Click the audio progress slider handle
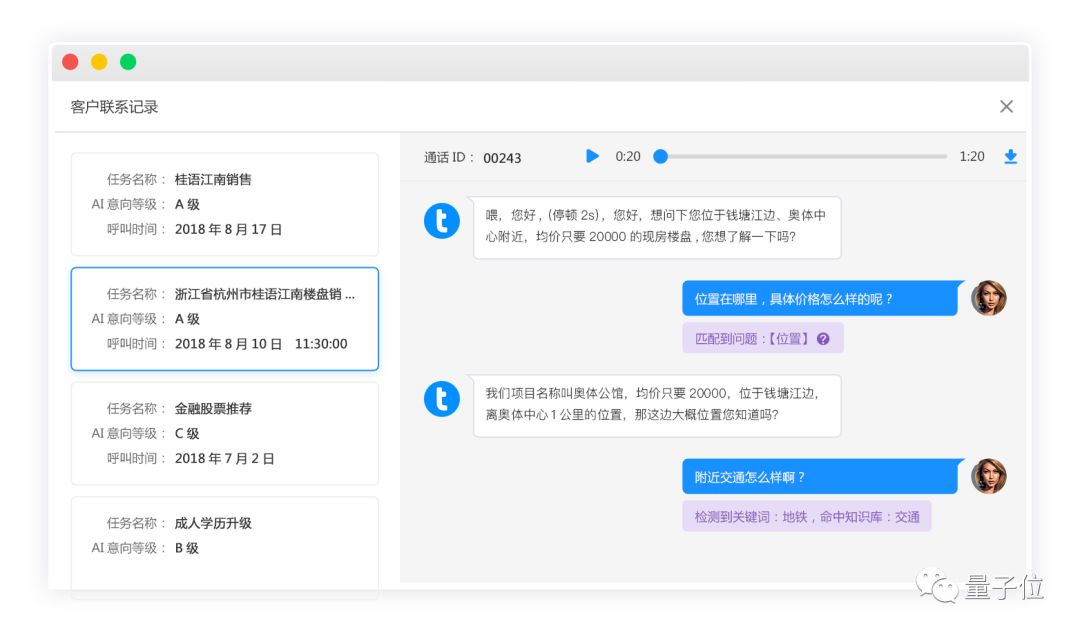The image size is (1080, 635). coord(660,156)
